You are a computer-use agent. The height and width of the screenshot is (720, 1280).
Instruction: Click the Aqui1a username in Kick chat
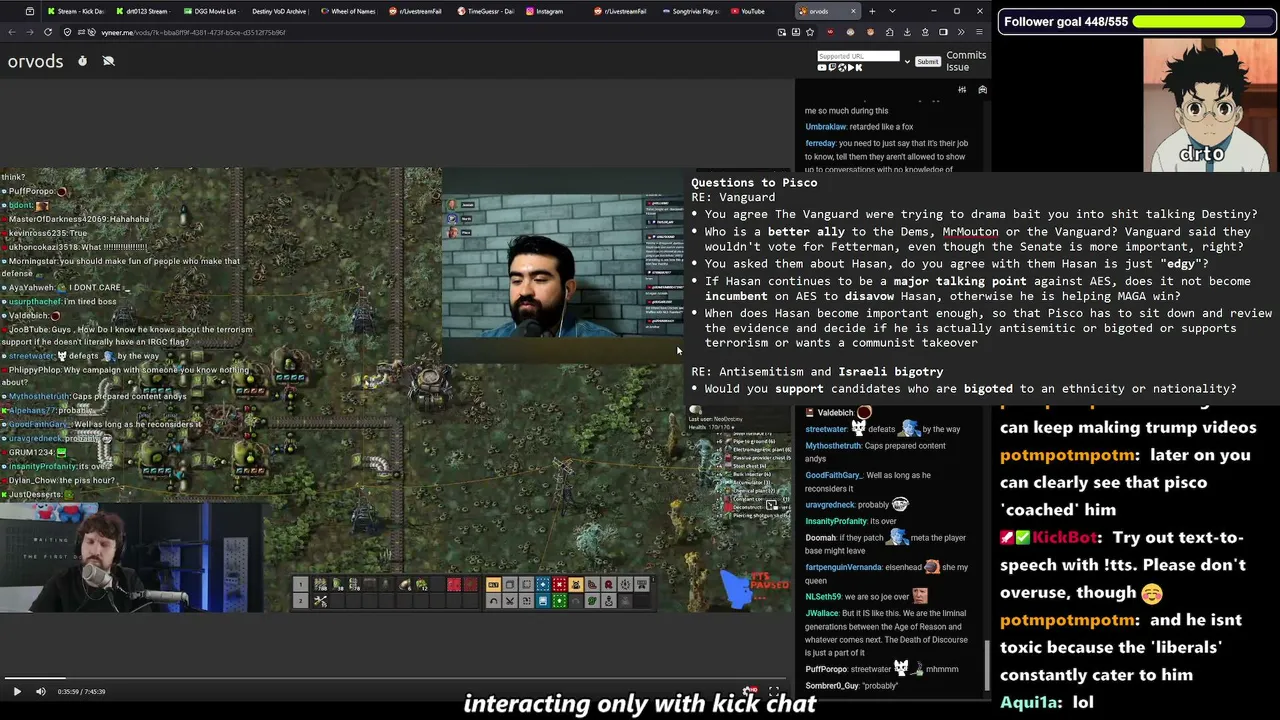point(1031,702)
